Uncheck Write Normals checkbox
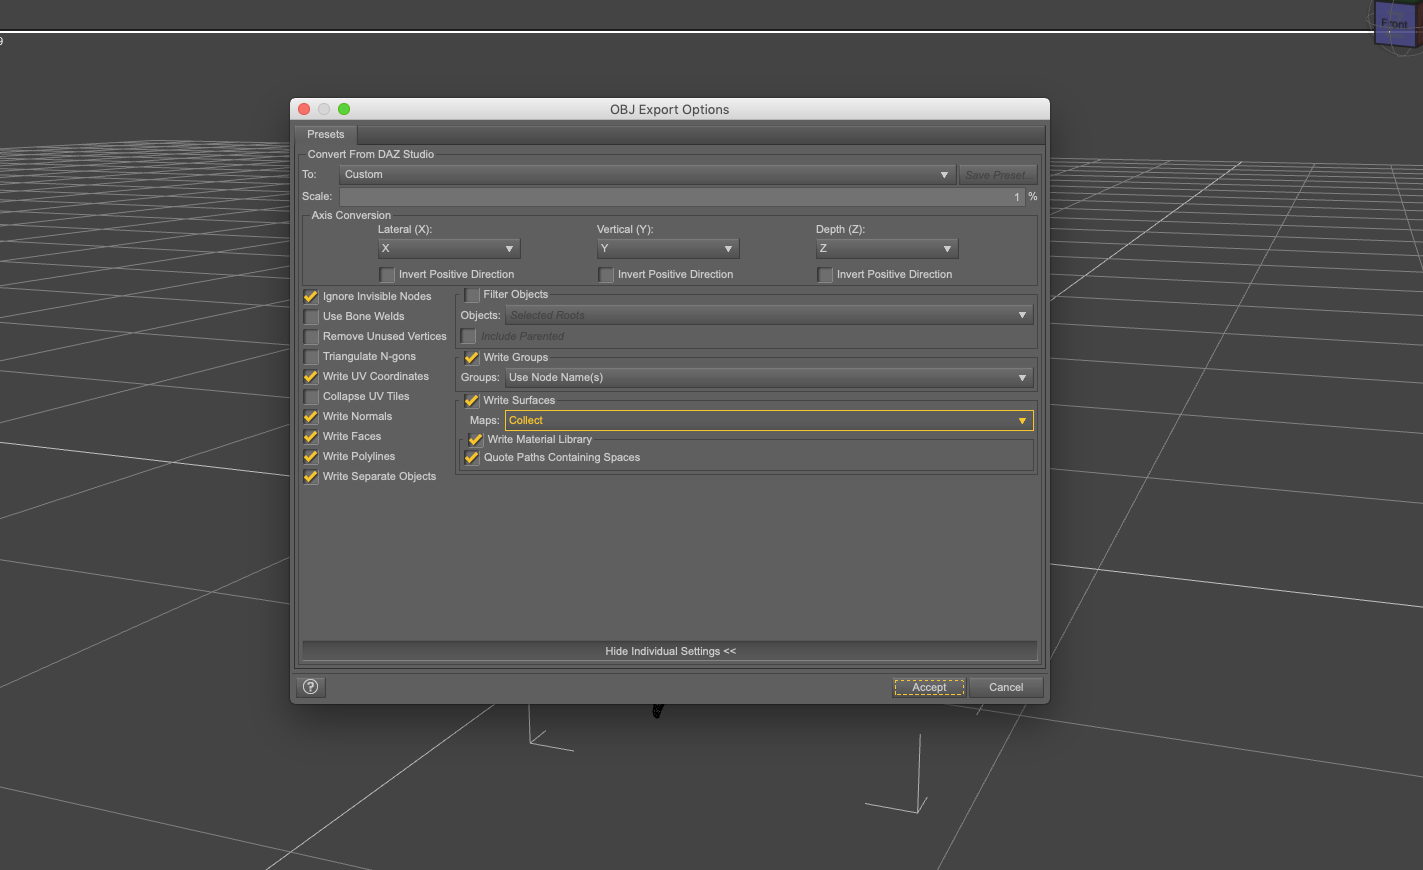The image size is (1423, 870). (x=312, y=417)
